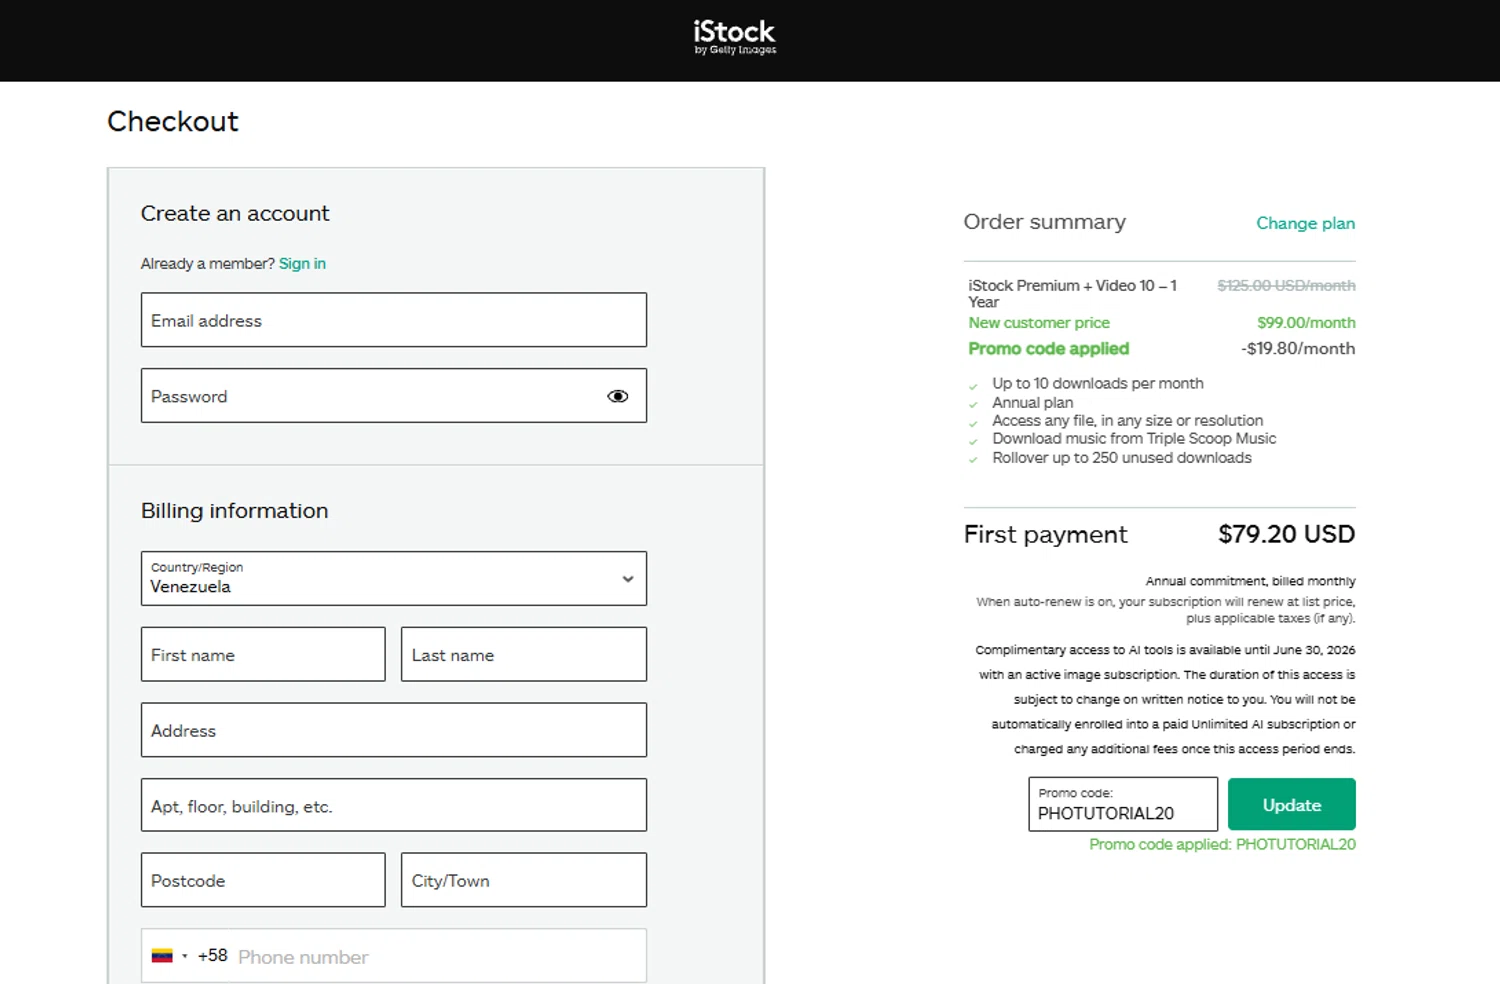This screenshot has height=984, width=1500.
Task: Click 'Up to 10 downloads per month' line
Action: tap(1098, 383)
